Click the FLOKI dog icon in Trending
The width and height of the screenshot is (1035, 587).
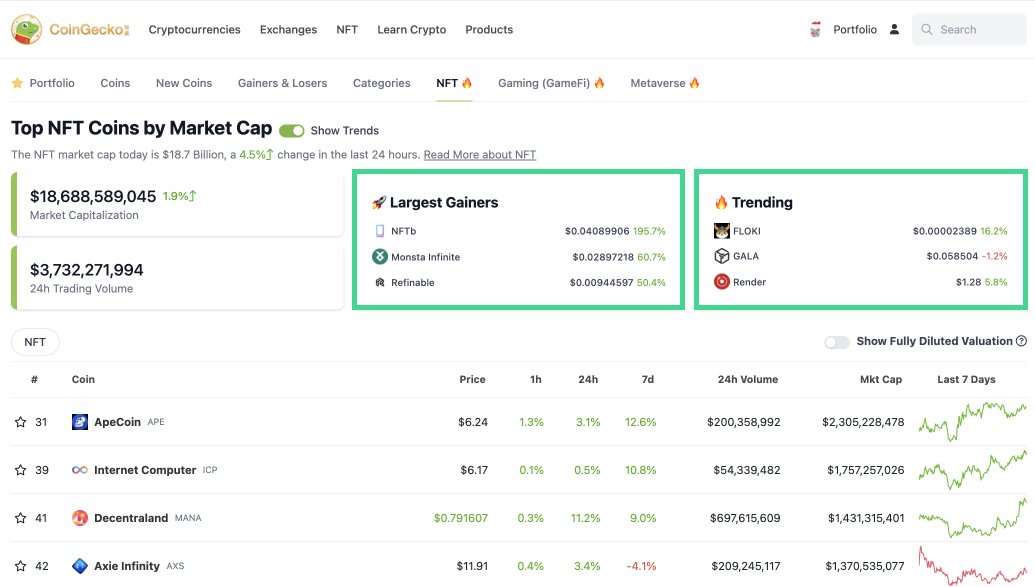[722, 231]
